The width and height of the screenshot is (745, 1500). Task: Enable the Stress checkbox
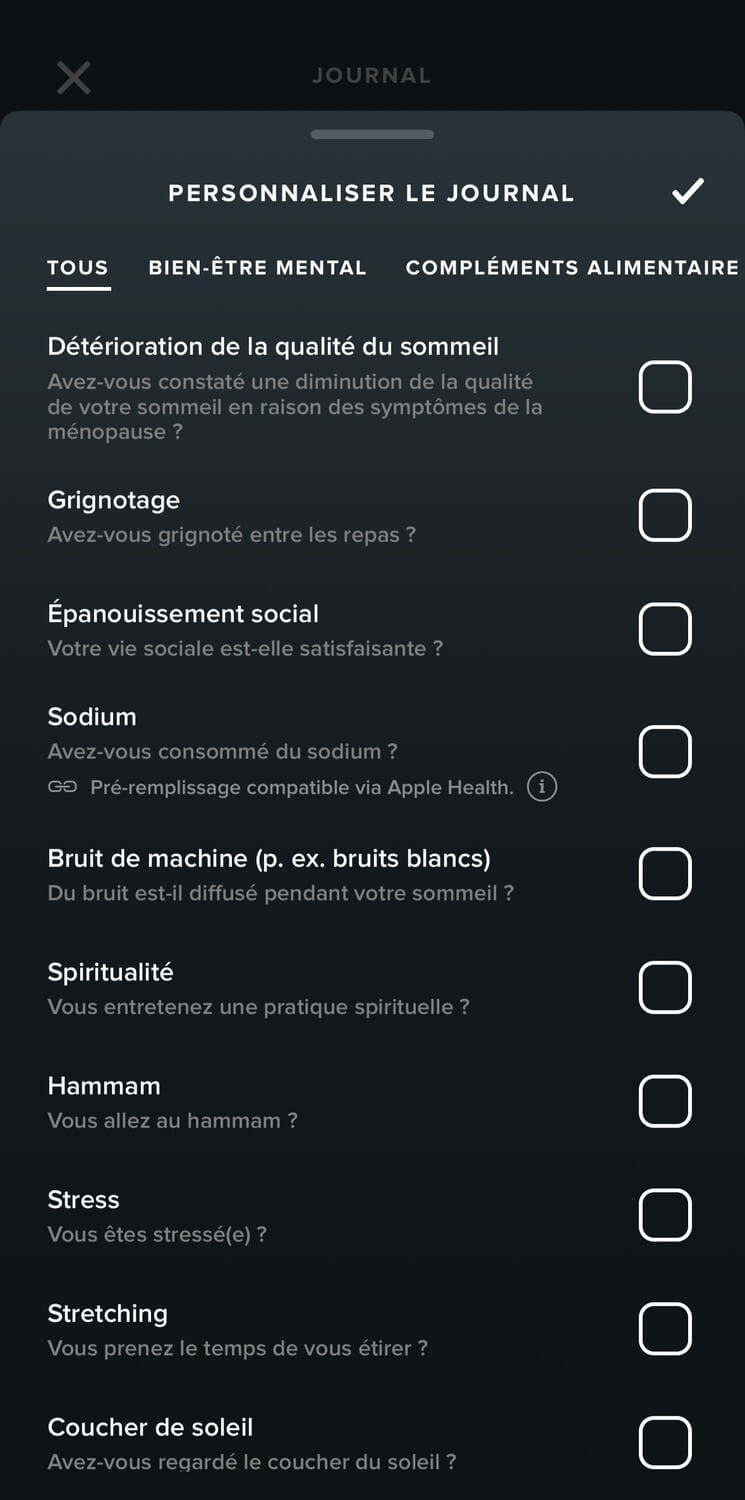pos(665,1215)
